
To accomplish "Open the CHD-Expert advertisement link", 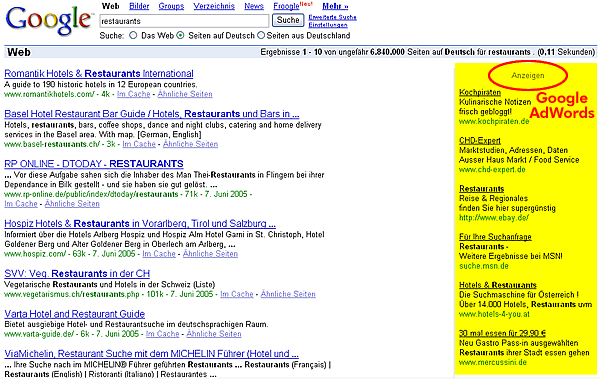I will 480,140.
